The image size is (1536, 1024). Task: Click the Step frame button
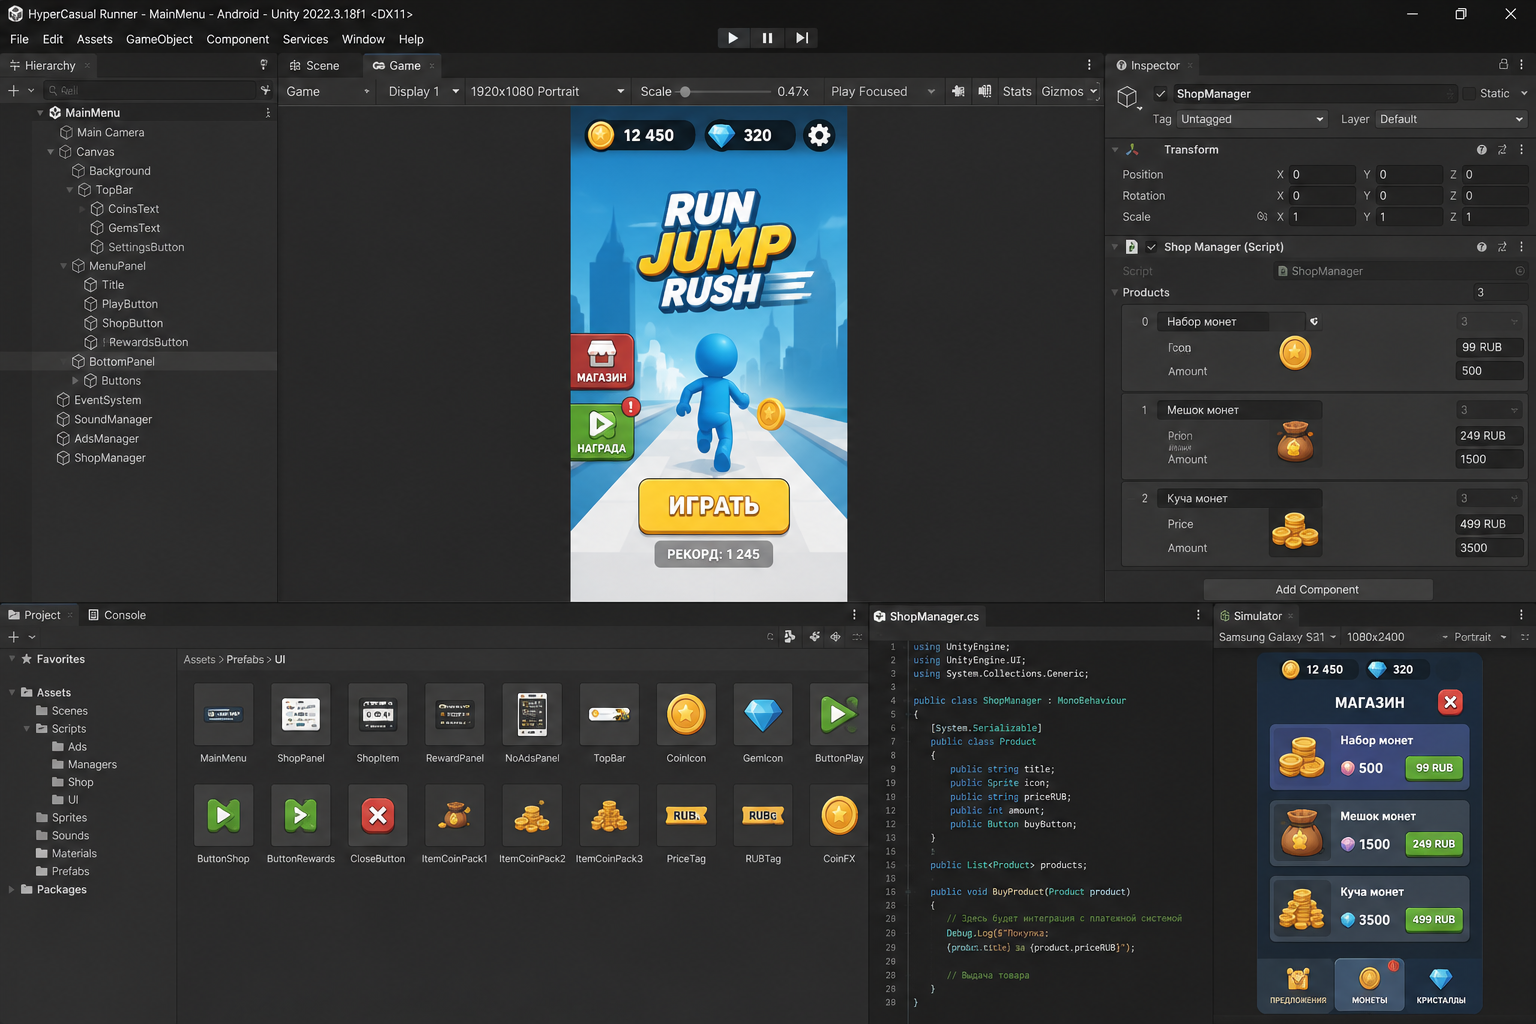click(802, 38)
